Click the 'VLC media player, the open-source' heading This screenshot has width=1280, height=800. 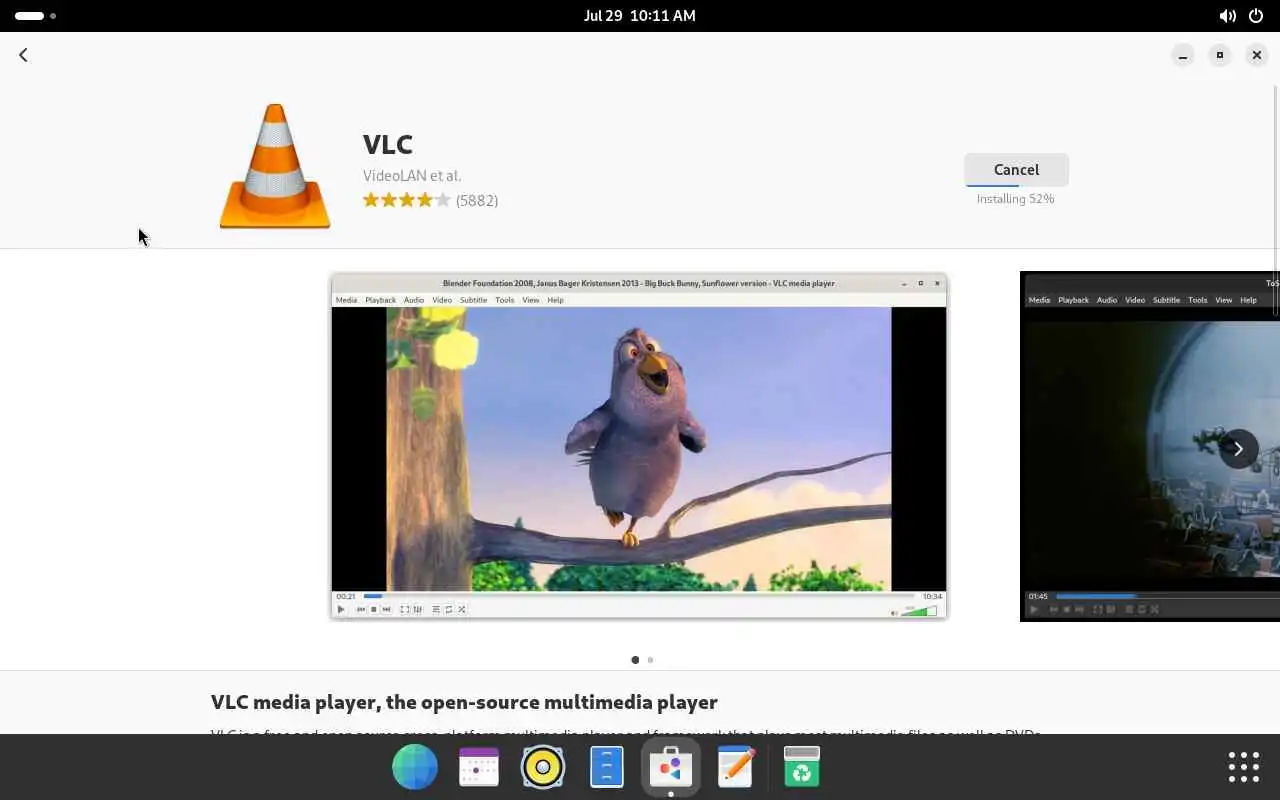tap(464, 702)
